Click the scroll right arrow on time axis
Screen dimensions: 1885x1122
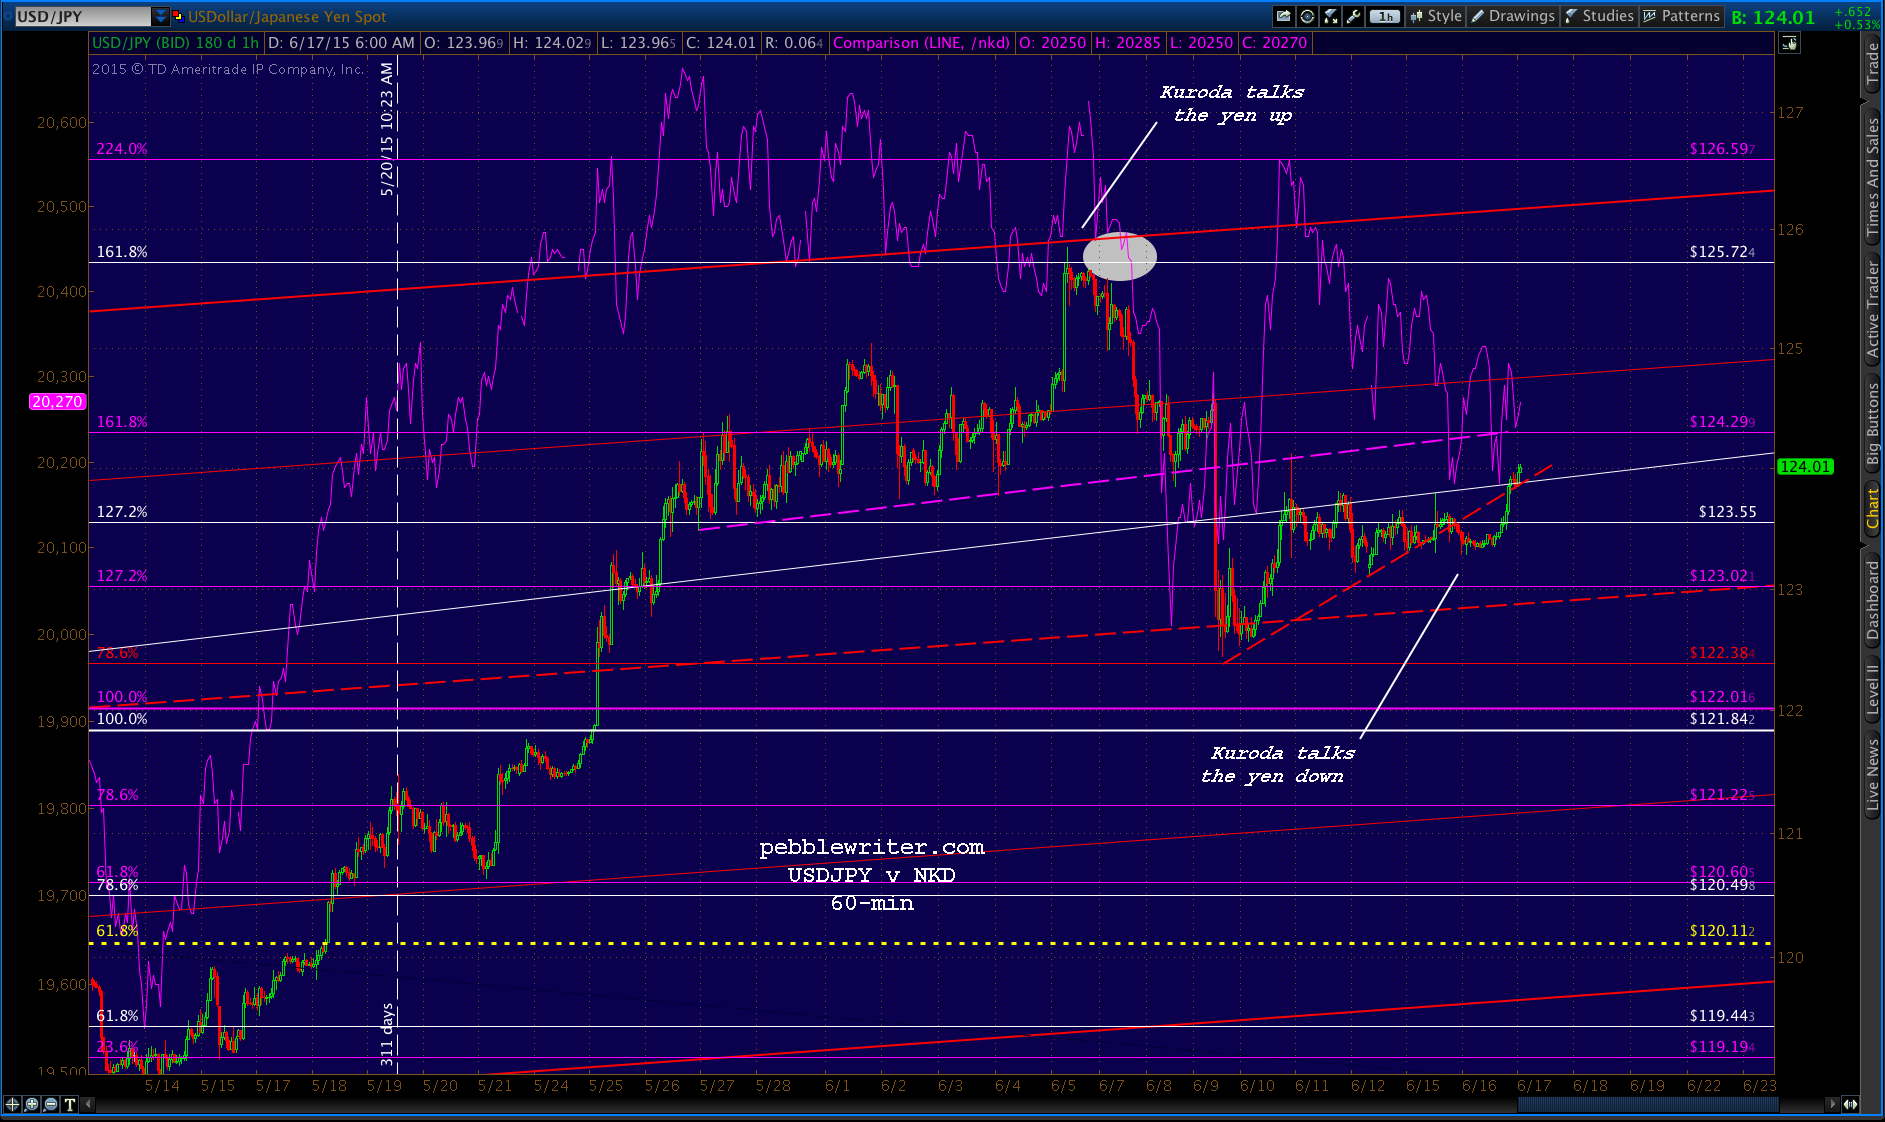pyautogui.click(x=1832, y=1104)
